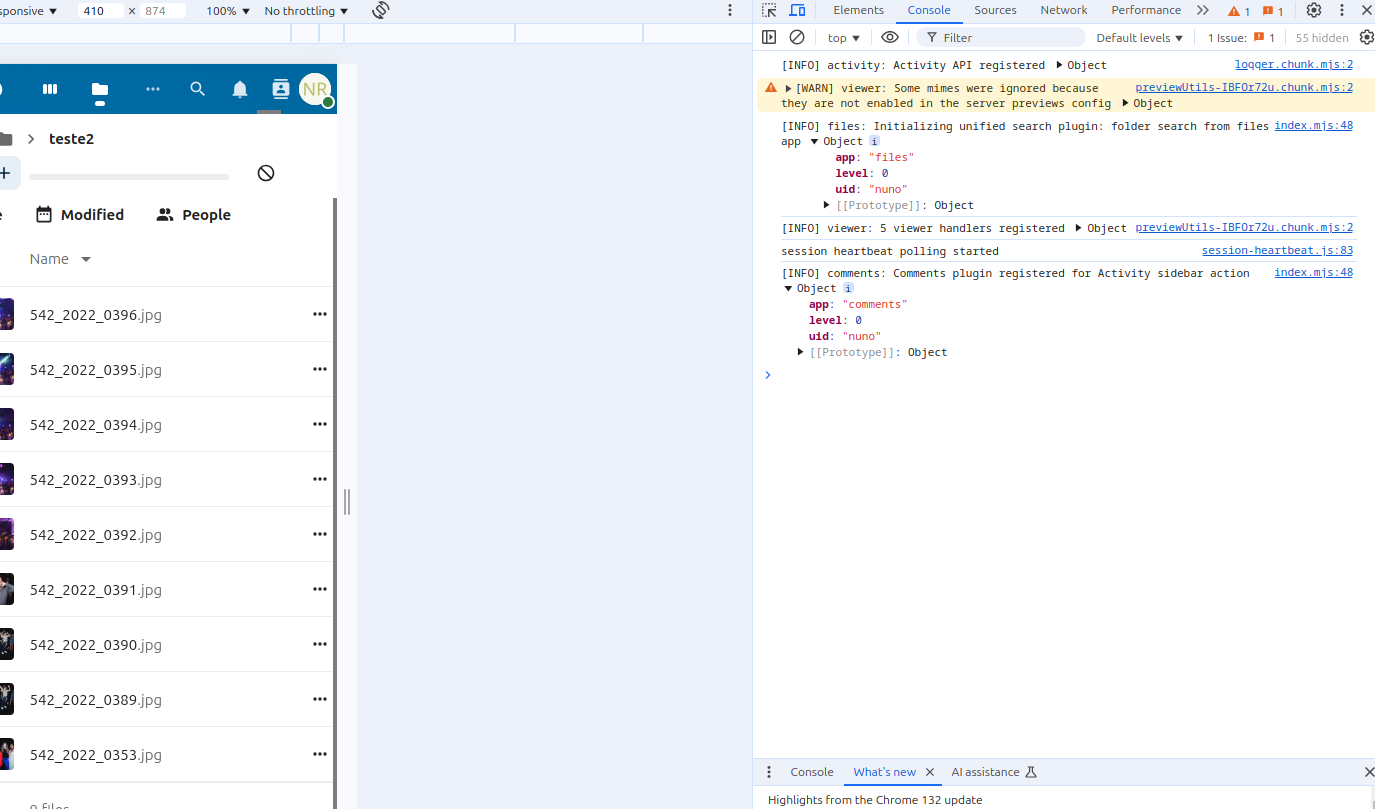Open the notifications bell icon
1375x809 pixels.
click(240, 89)
